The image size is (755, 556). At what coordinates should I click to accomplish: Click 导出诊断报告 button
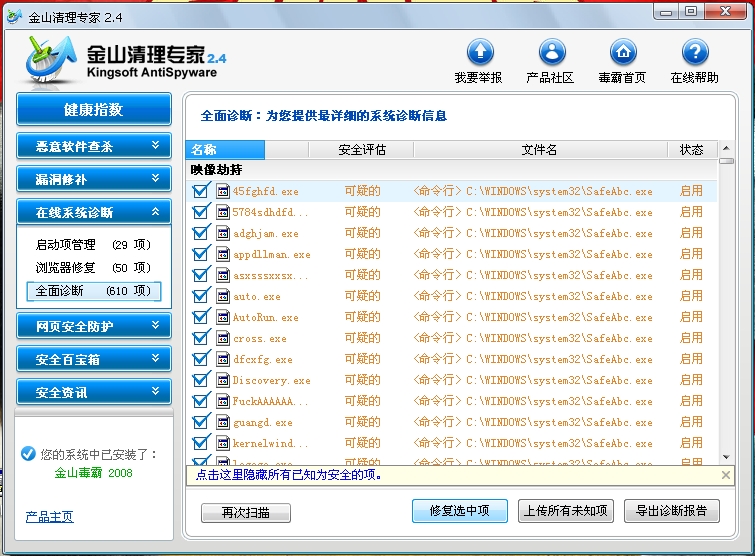click(x=671, y=510)
